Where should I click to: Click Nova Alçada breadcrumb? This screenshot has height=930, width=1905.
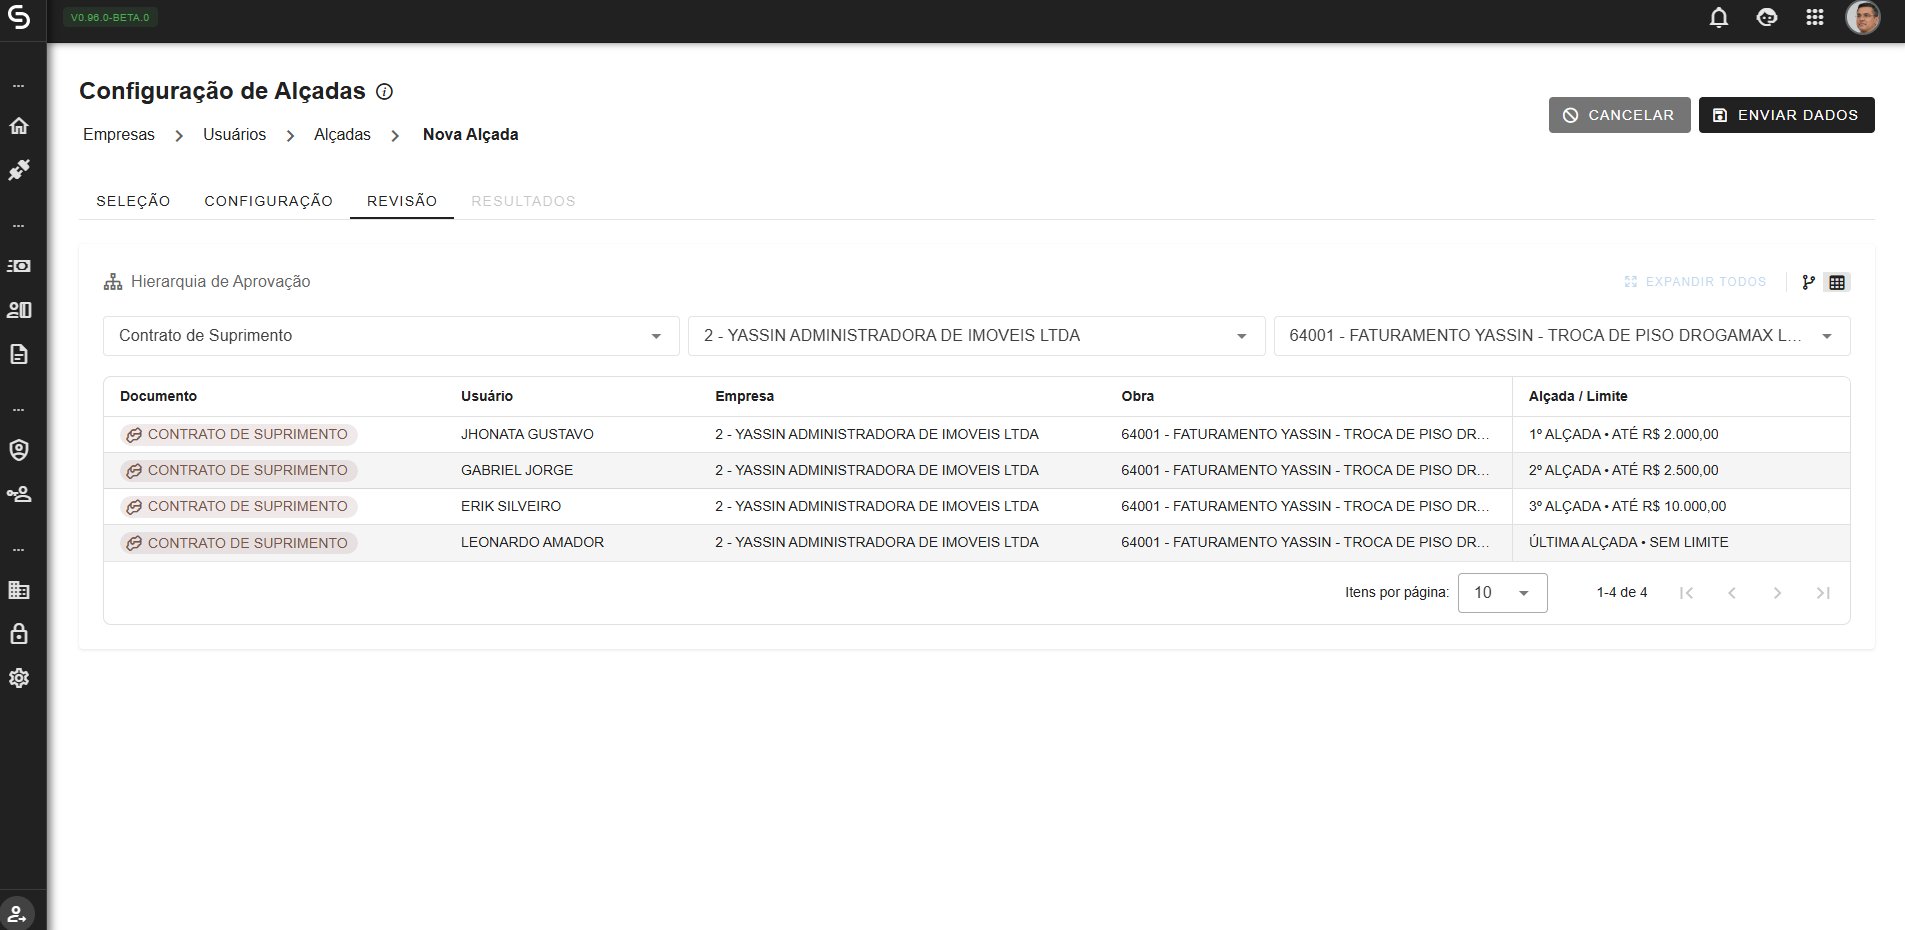(x=470, y=135)
